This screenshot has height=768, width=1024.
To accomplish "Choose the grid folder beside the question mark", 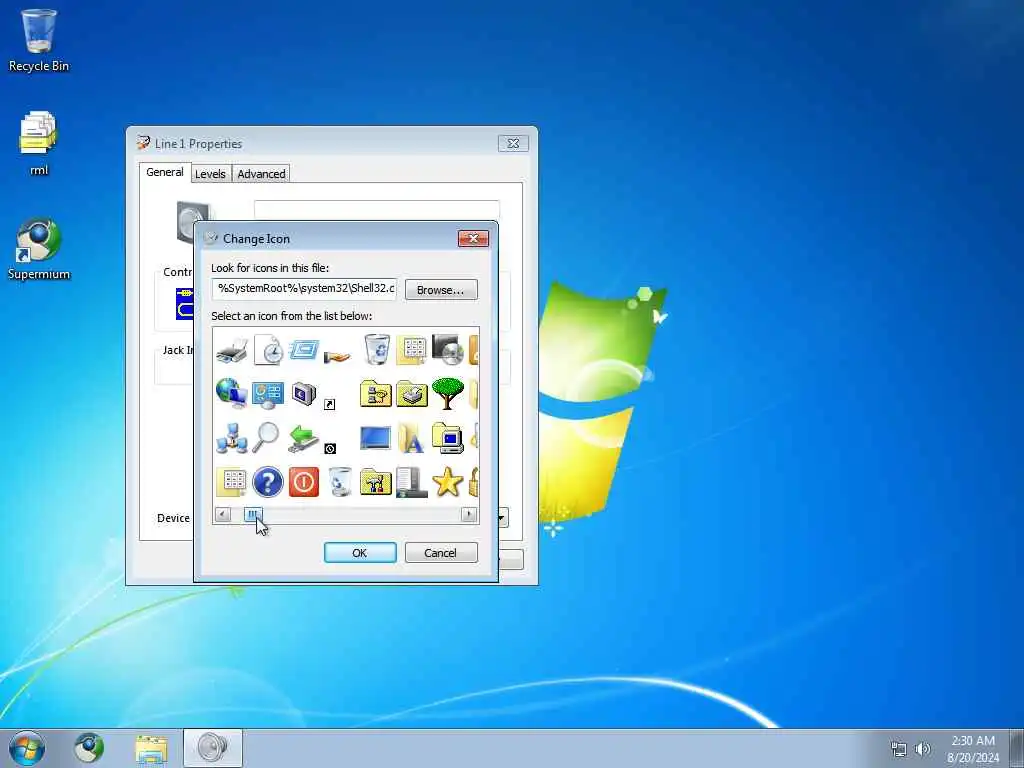I will 231,482.
